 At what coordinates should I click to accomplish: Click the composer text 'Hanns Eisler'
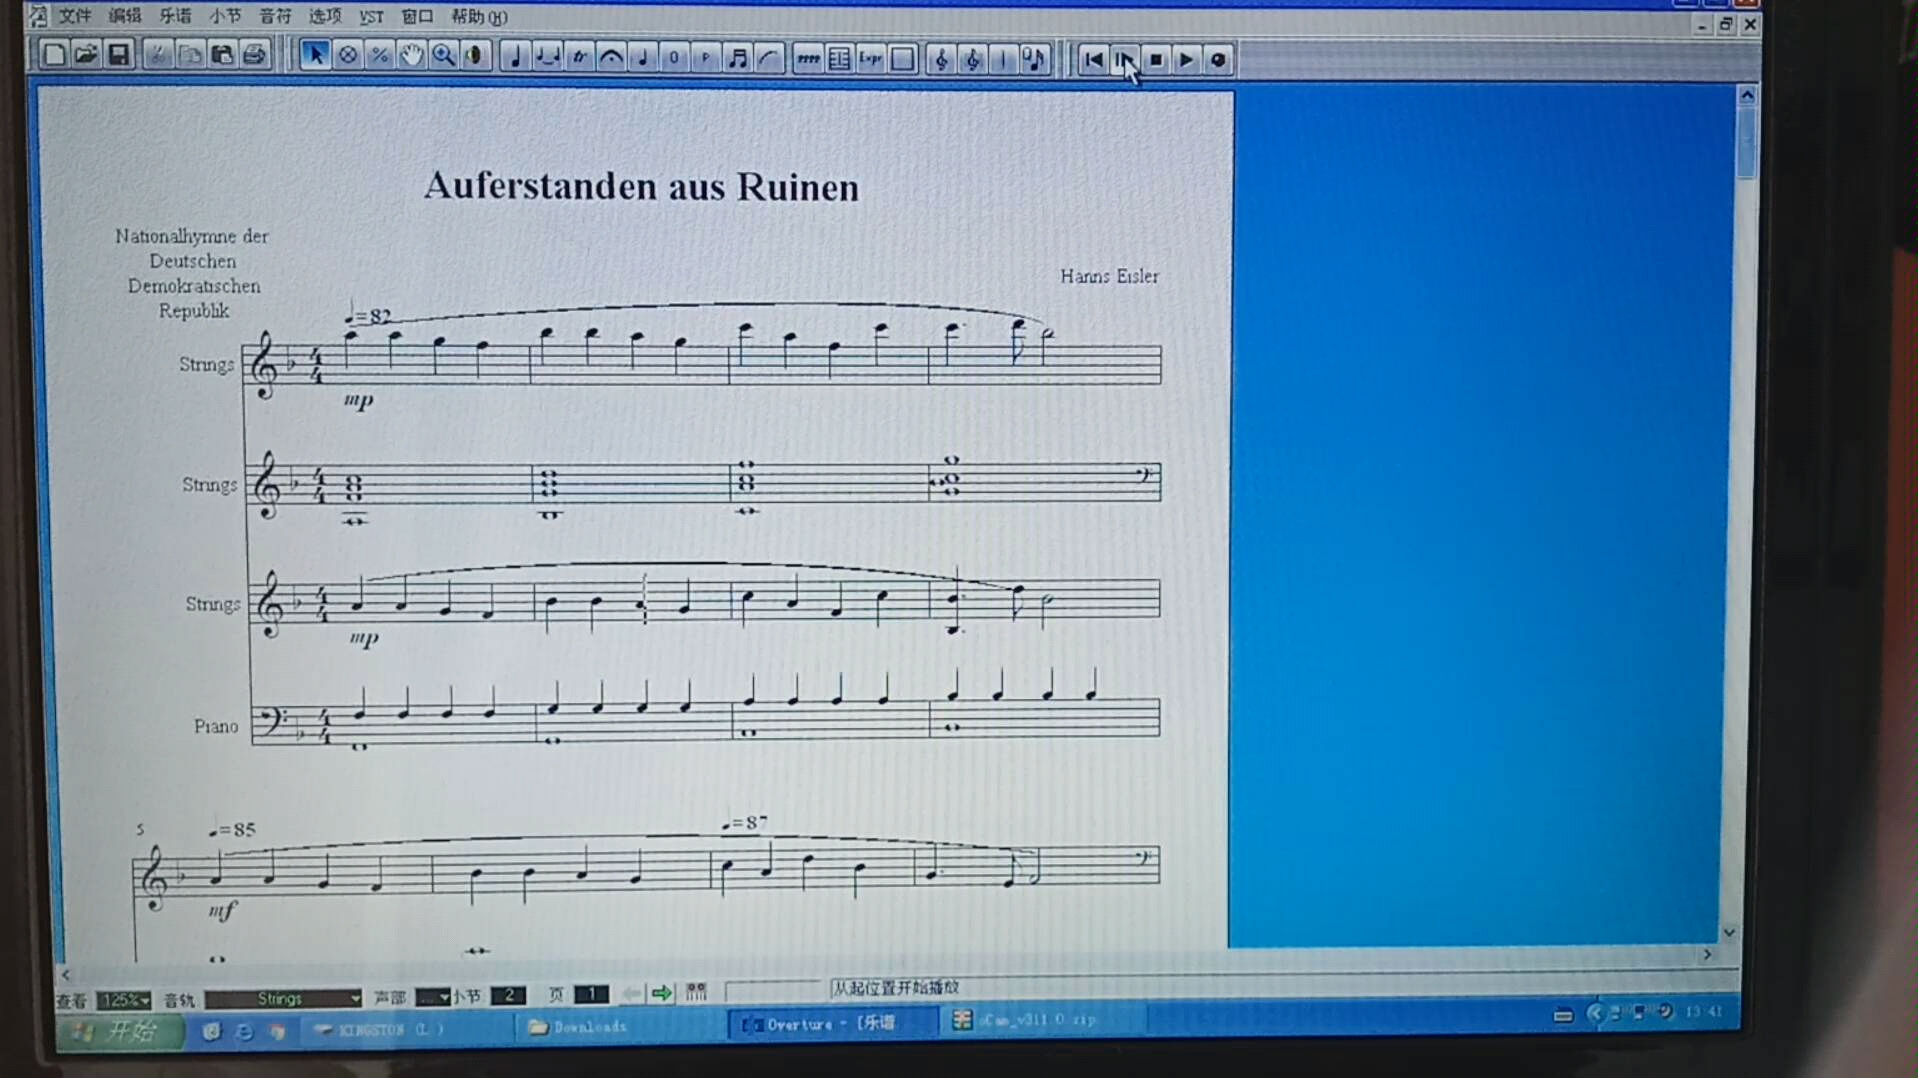pyautogui.click(x=1109, y=276)
